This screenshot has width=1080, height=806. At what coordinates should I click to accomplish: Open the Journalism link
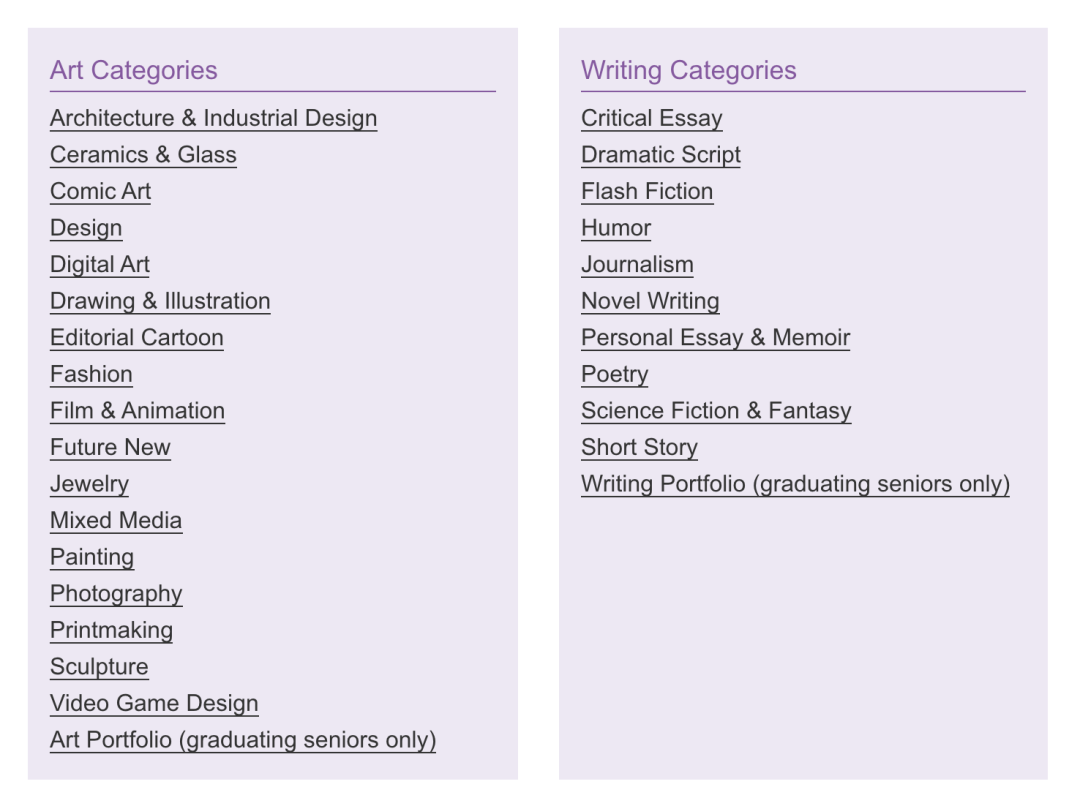pos(638,265)
